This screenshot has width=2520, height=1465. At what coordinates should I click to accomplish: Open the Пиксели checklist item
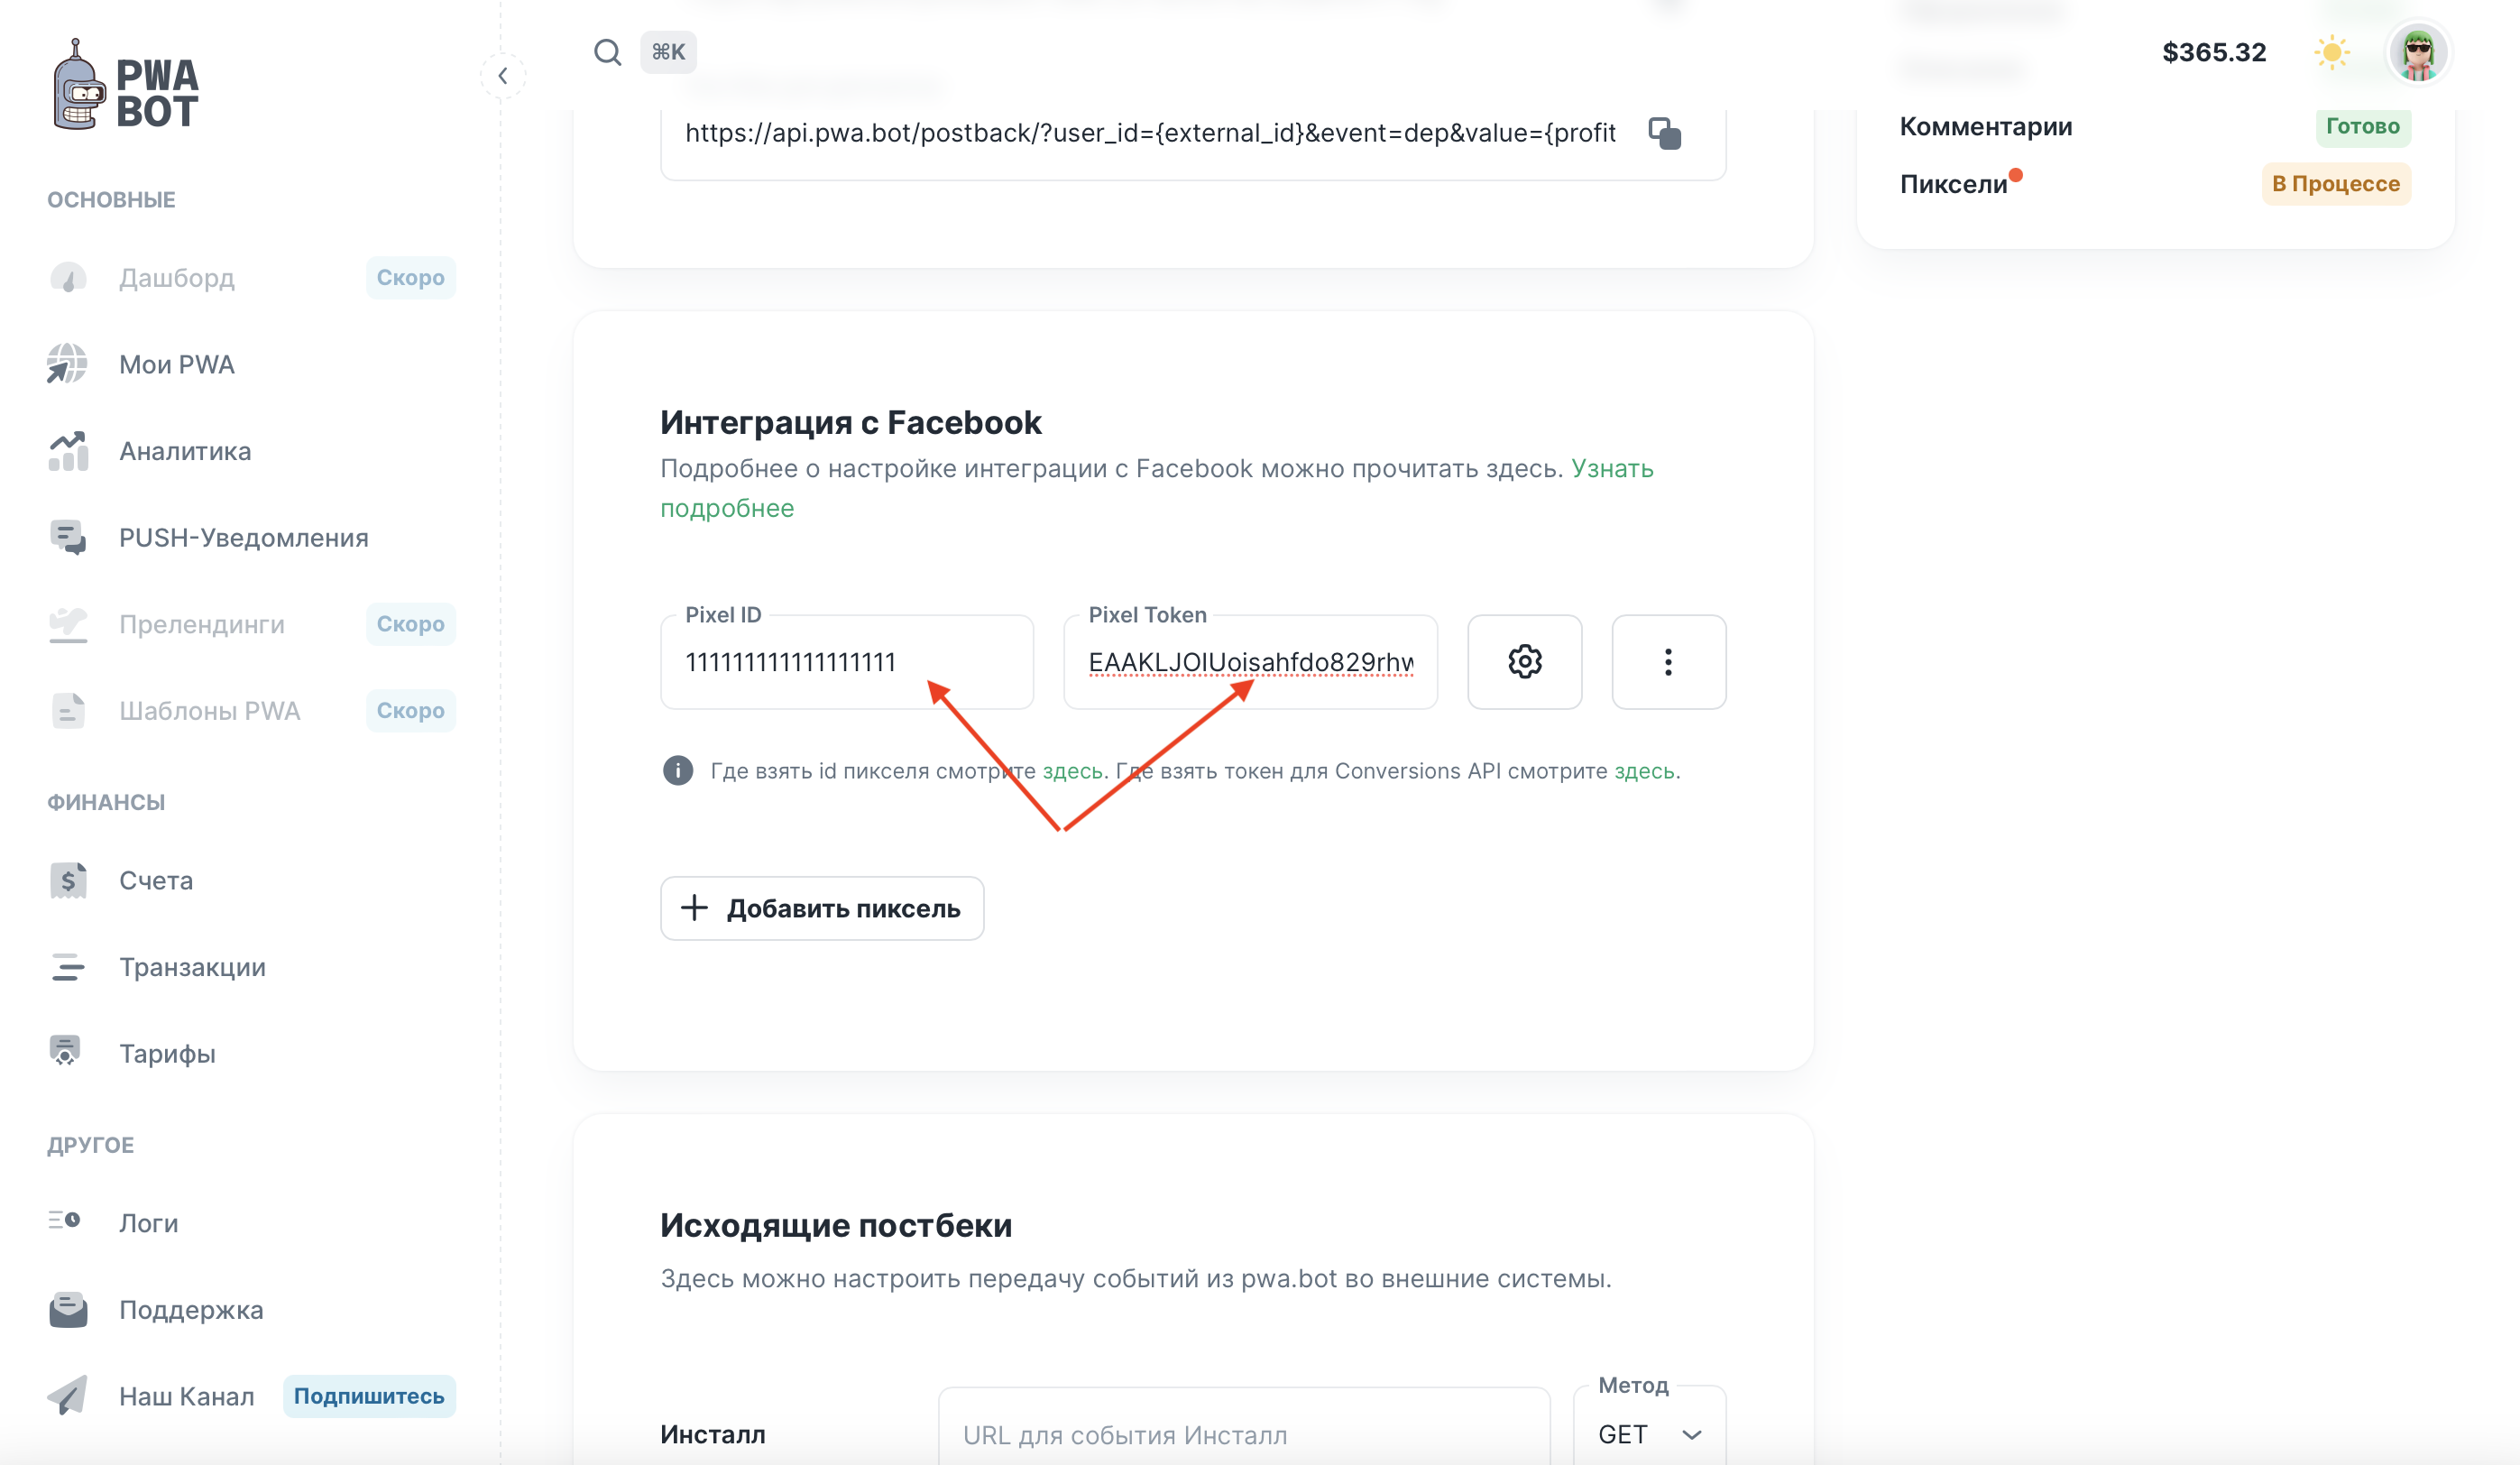pyautogui.click(x=1953, y=184)
